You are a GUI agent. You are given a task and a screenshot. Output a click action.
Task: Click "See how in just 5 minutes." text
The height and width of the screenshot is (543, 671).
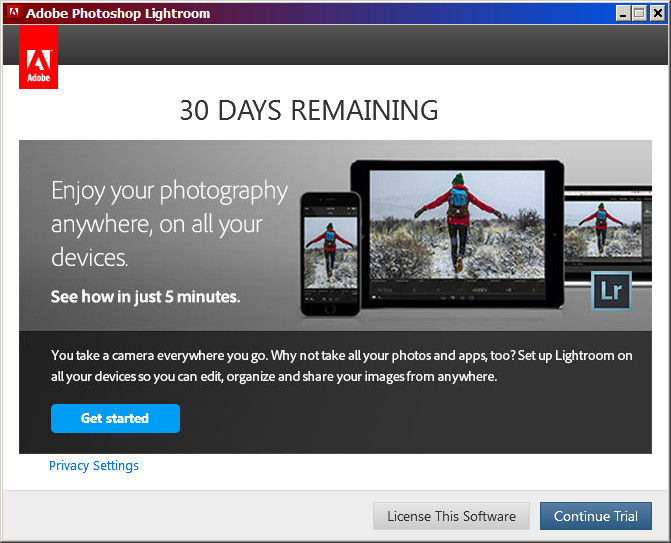(x=145, y=297)
